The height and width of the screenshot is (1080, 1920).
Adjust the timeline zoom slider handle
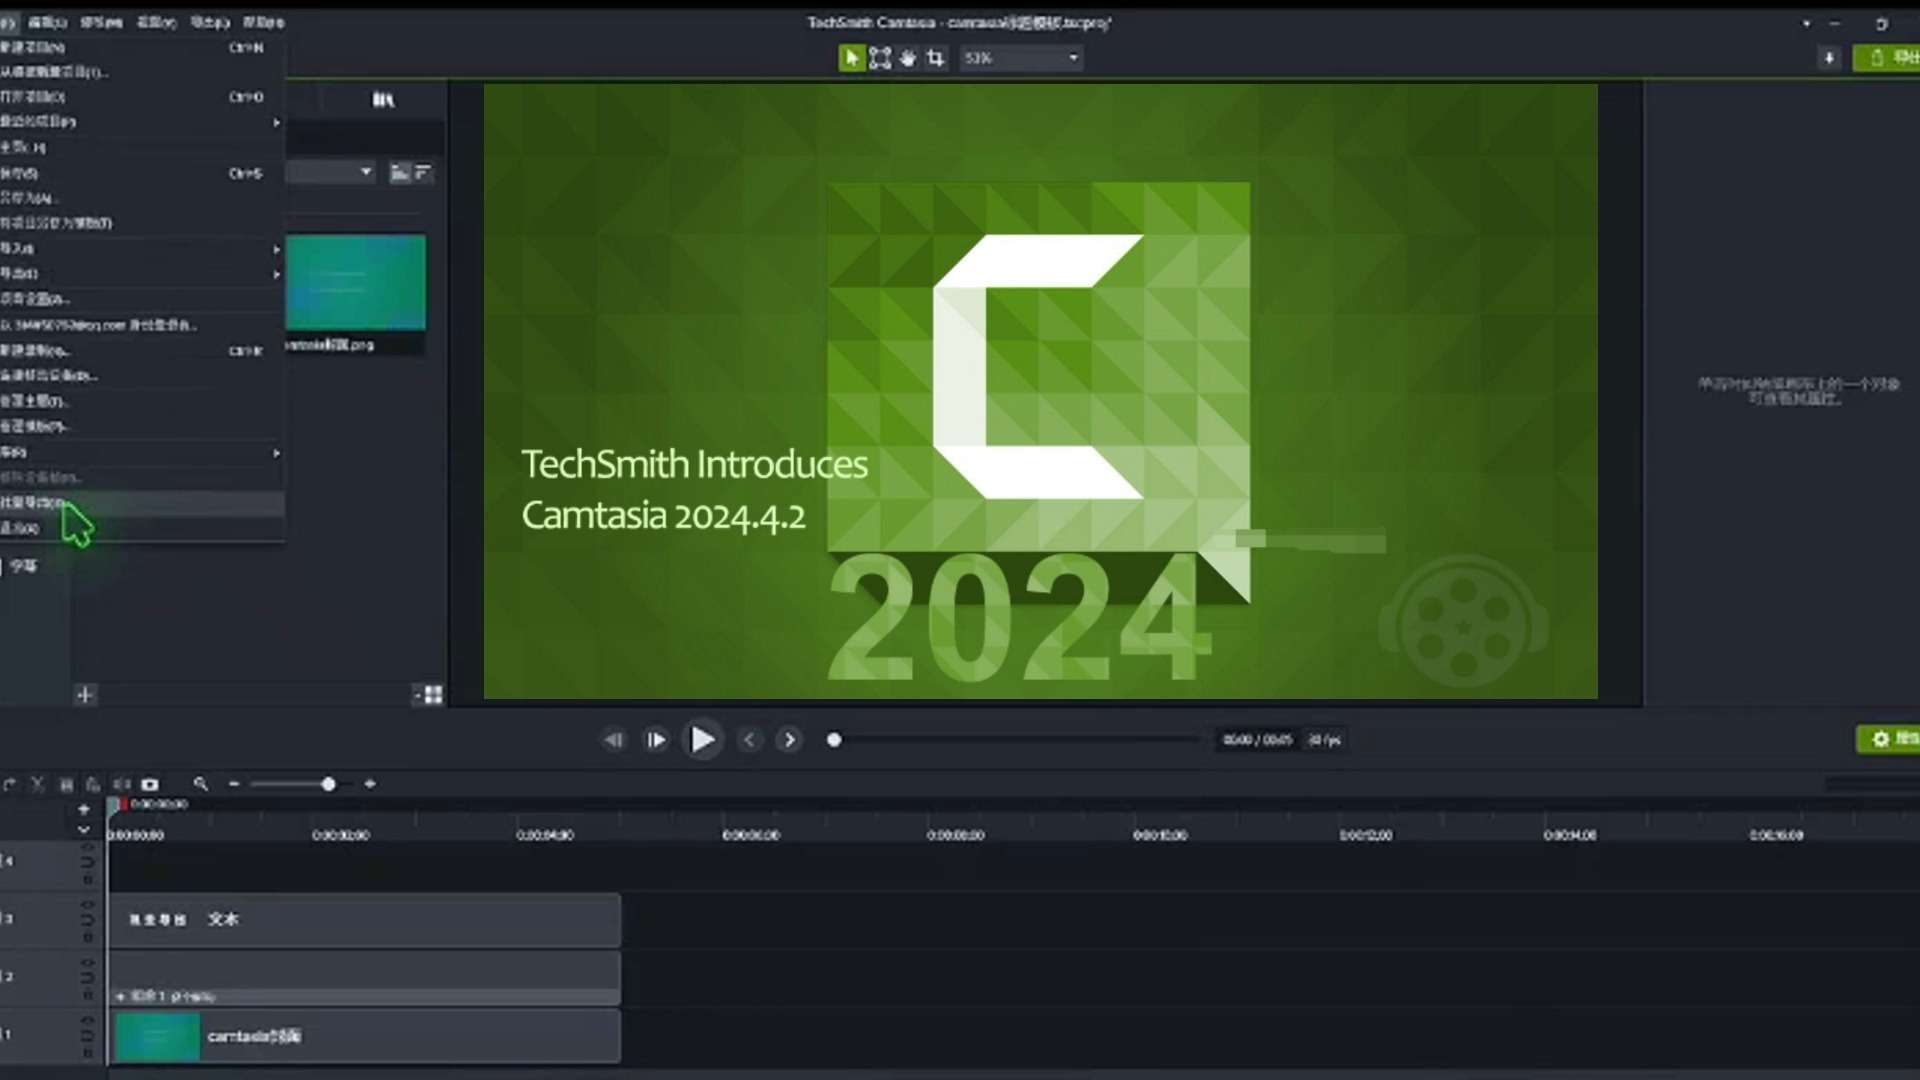pos(328,785)
